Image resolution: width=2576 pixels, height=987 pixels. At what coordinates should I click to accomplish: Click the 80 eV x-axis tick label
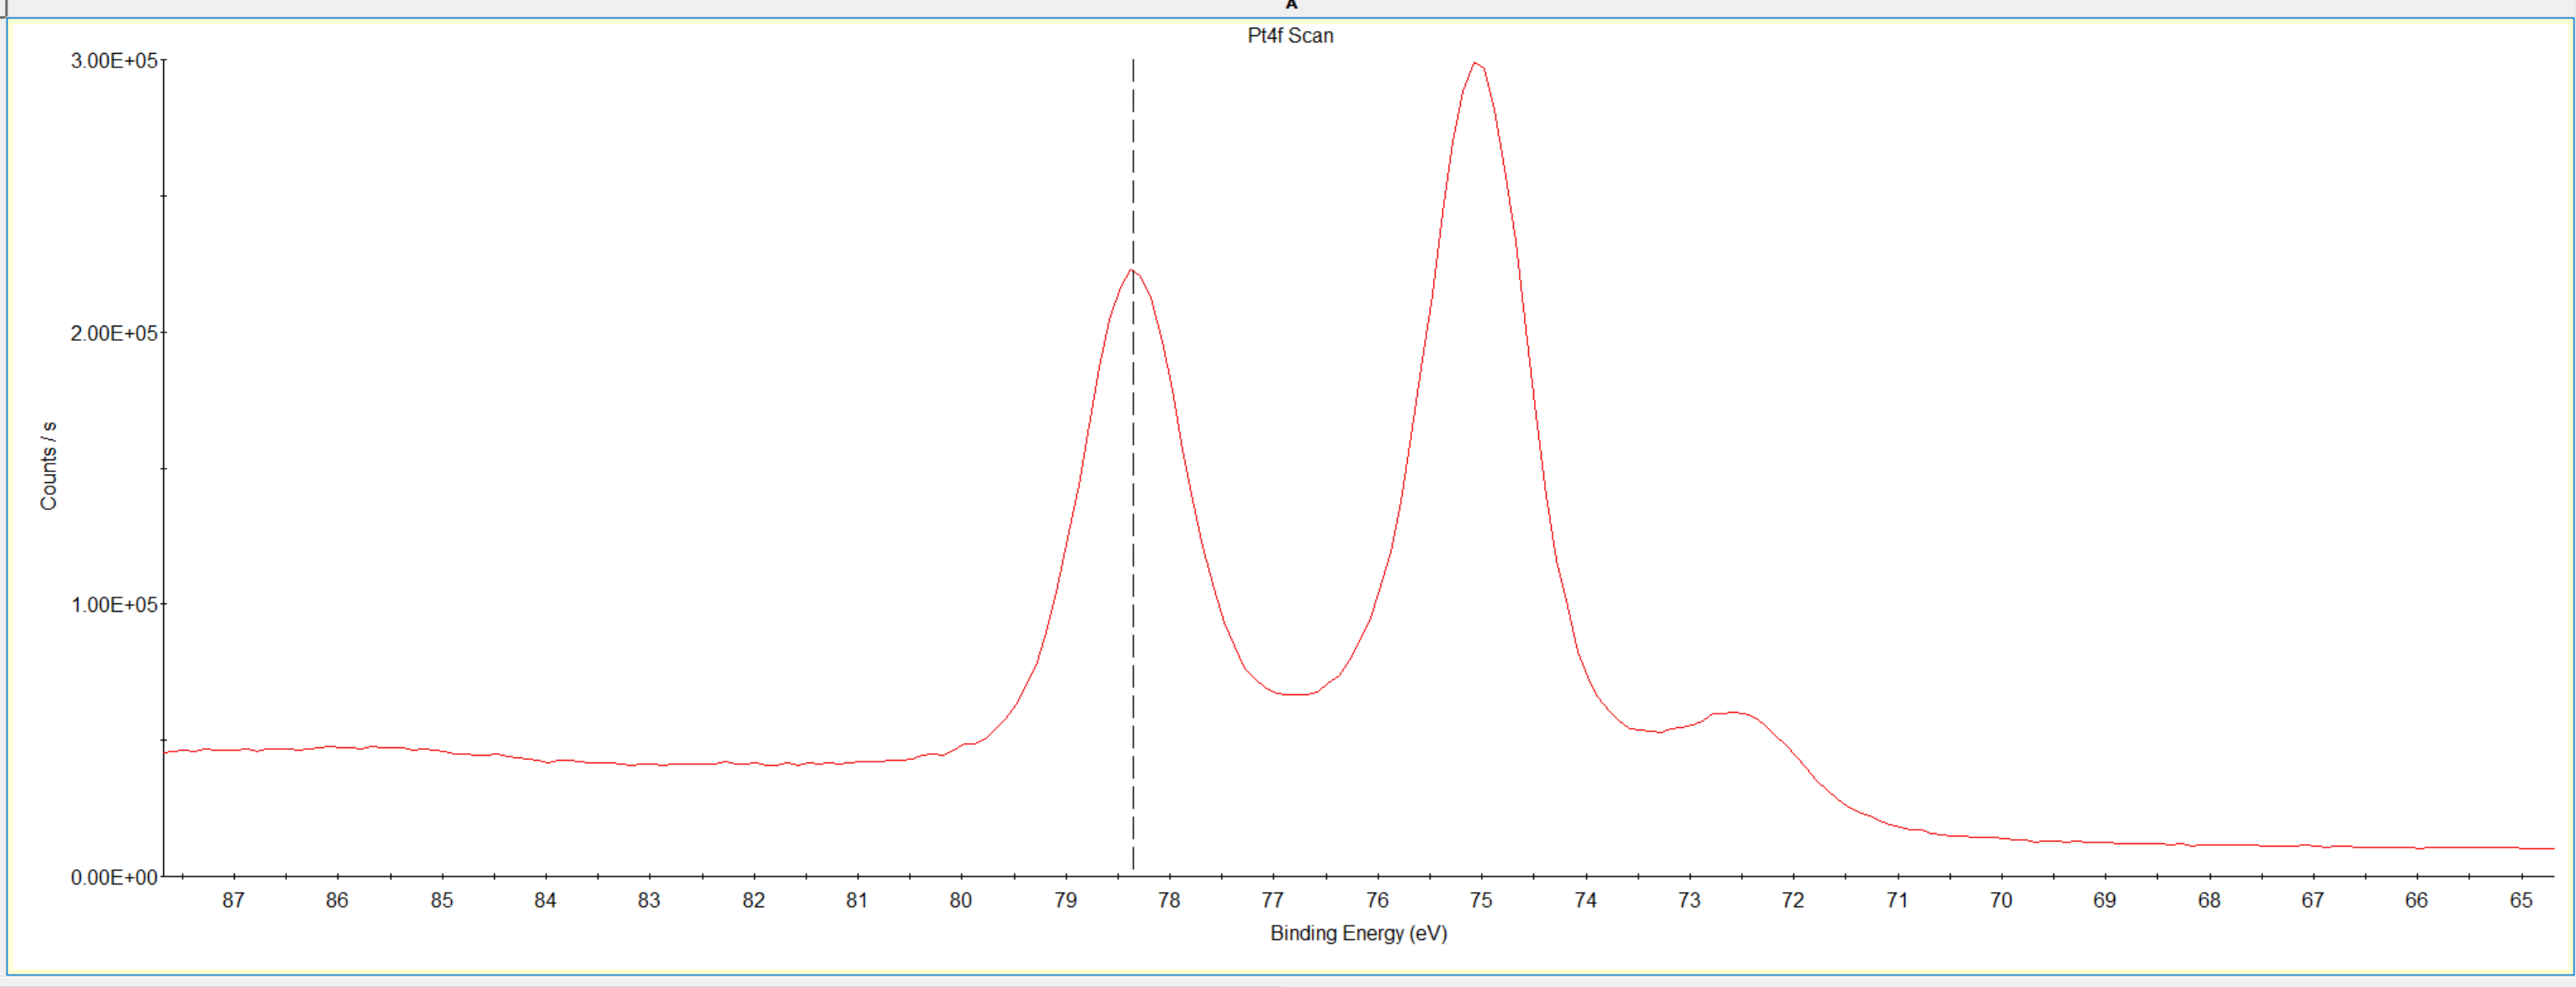pyautogui.click(x=960, y=900)
